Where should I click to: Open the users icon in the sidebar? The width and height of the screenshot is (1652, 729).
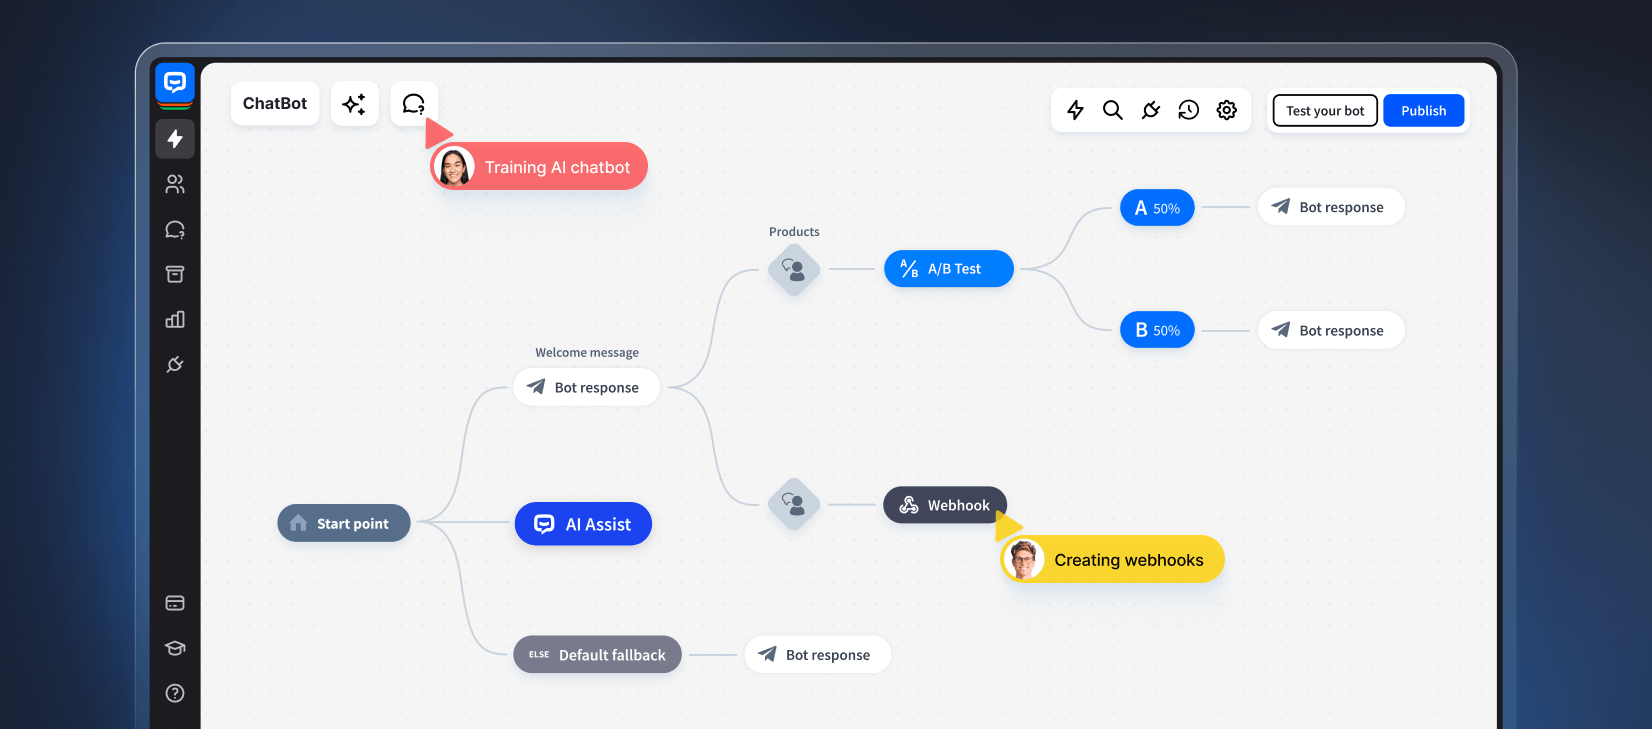click(x=175, y=184)
